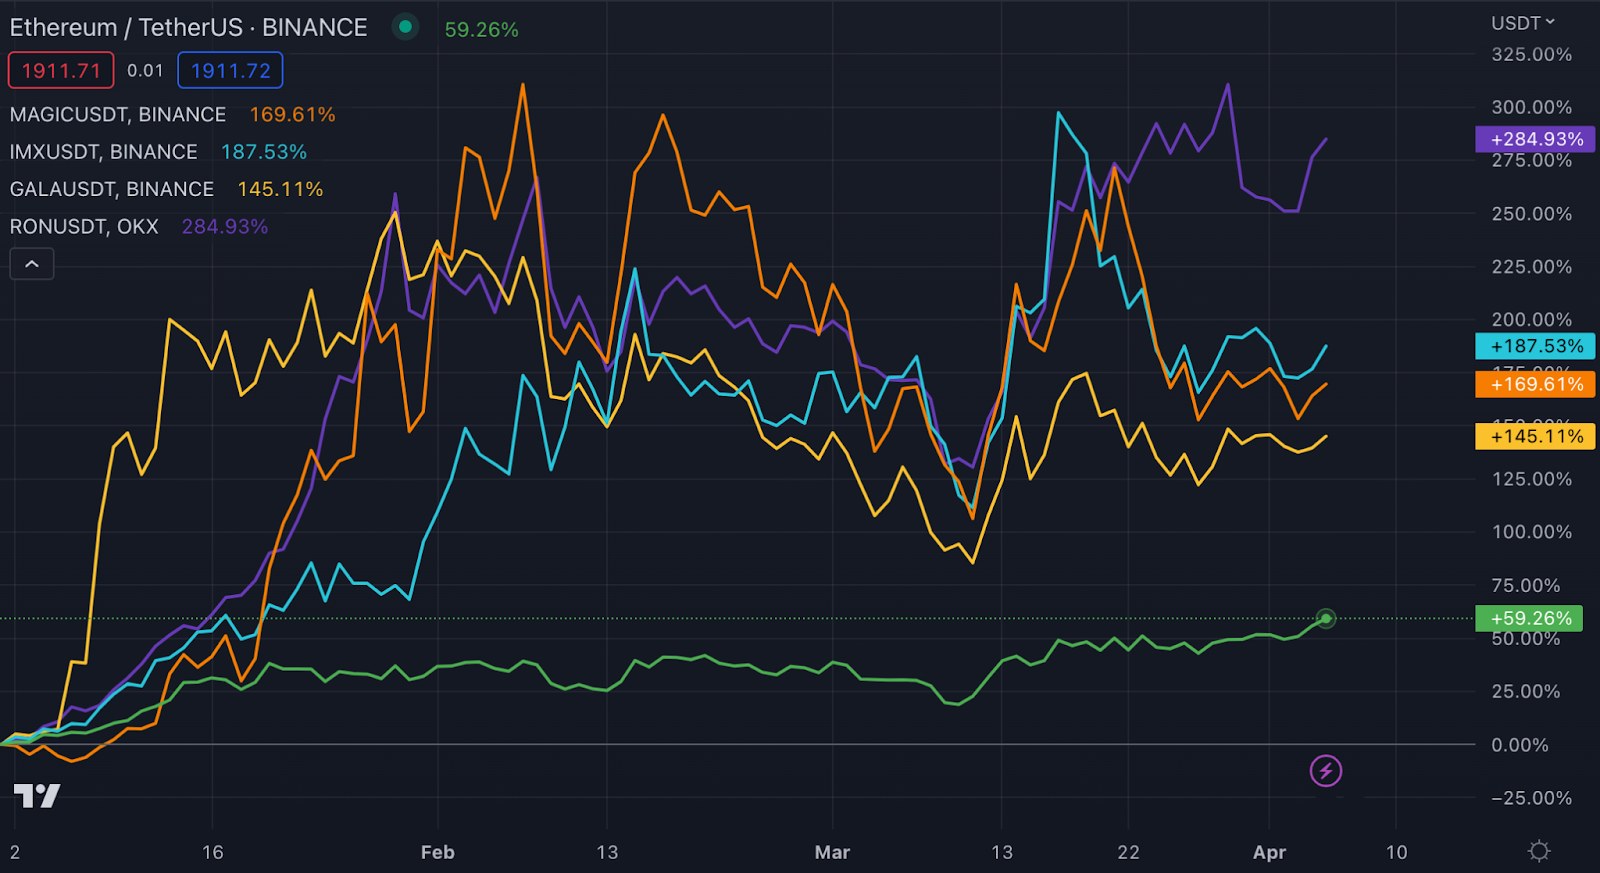Click the green market status dot
The width and height of the screenshot is (1600, 873).
pyautogui.click(x=405, y=27)
